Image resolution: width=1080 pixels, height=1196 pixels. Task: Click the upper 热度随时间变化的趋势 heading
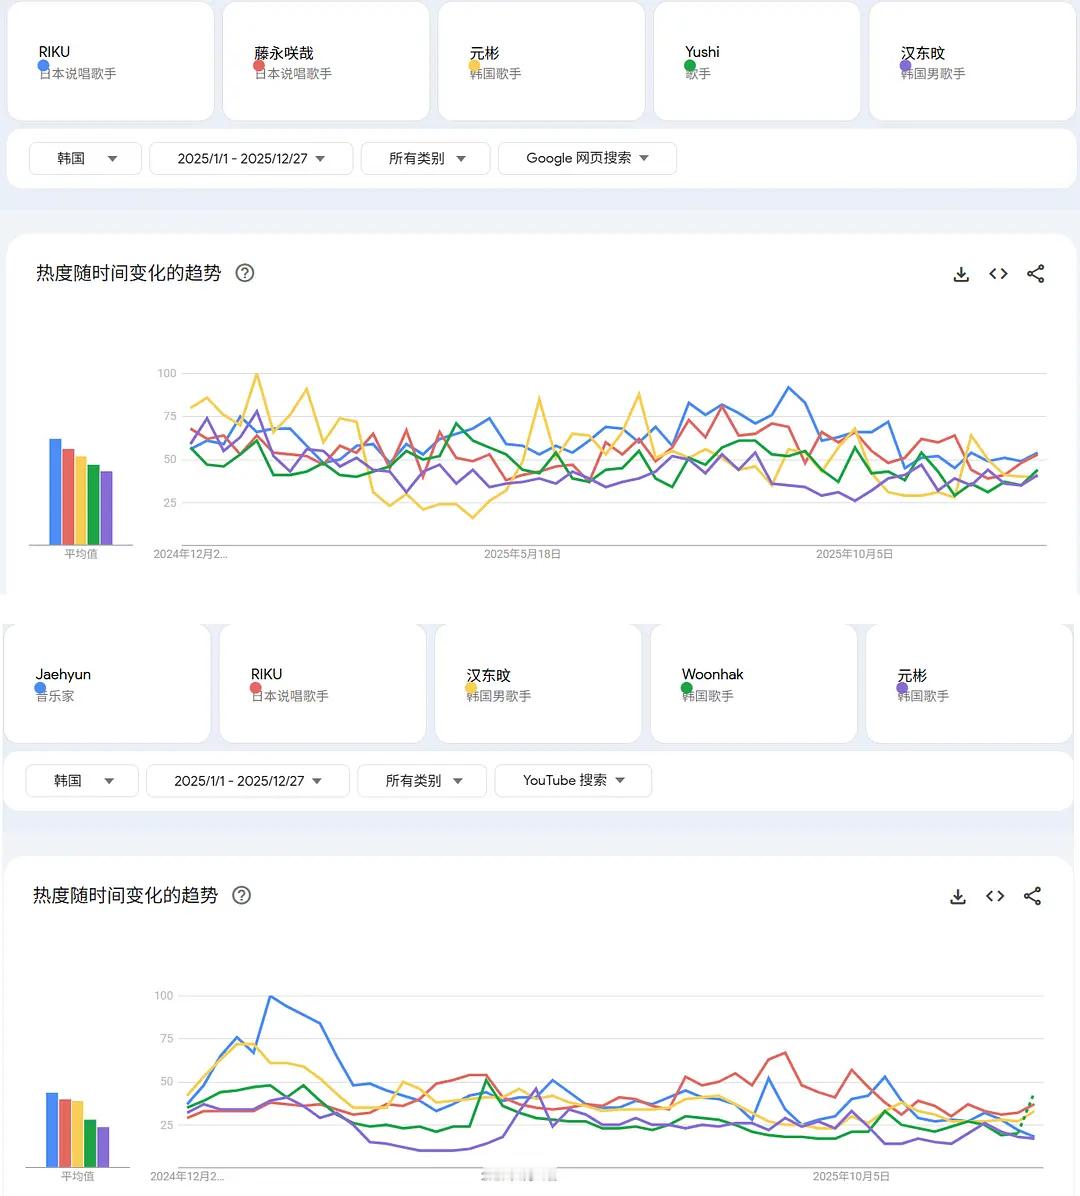tap(129, 273)
